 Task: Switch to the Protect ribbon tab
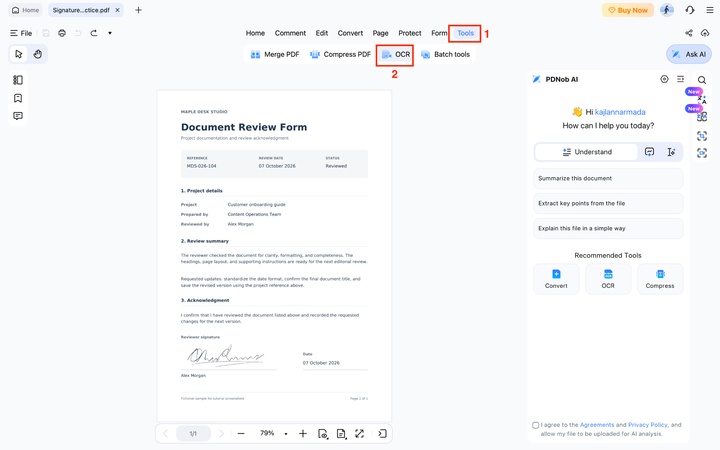click(410, 33)
